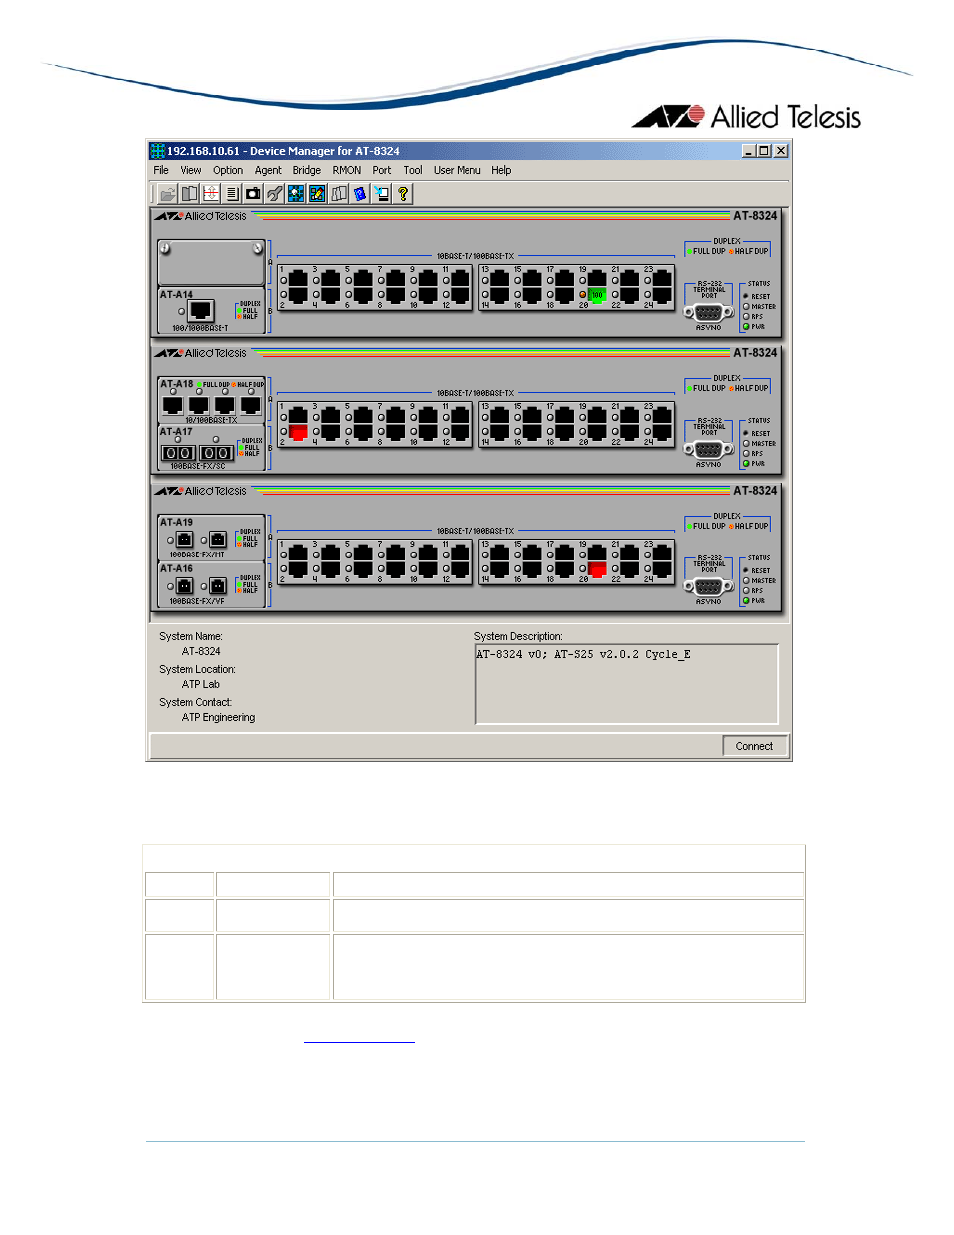Click the RESET button on the middle switch

click(x=746, y=433)
